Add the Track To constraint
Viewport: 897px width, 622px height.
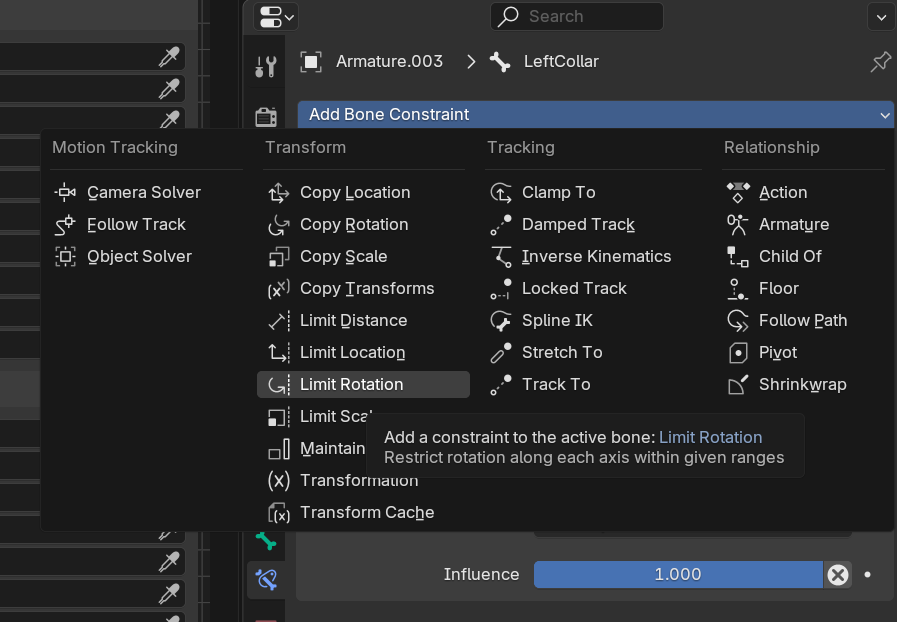pyautogui.click(x=593, y=385)
